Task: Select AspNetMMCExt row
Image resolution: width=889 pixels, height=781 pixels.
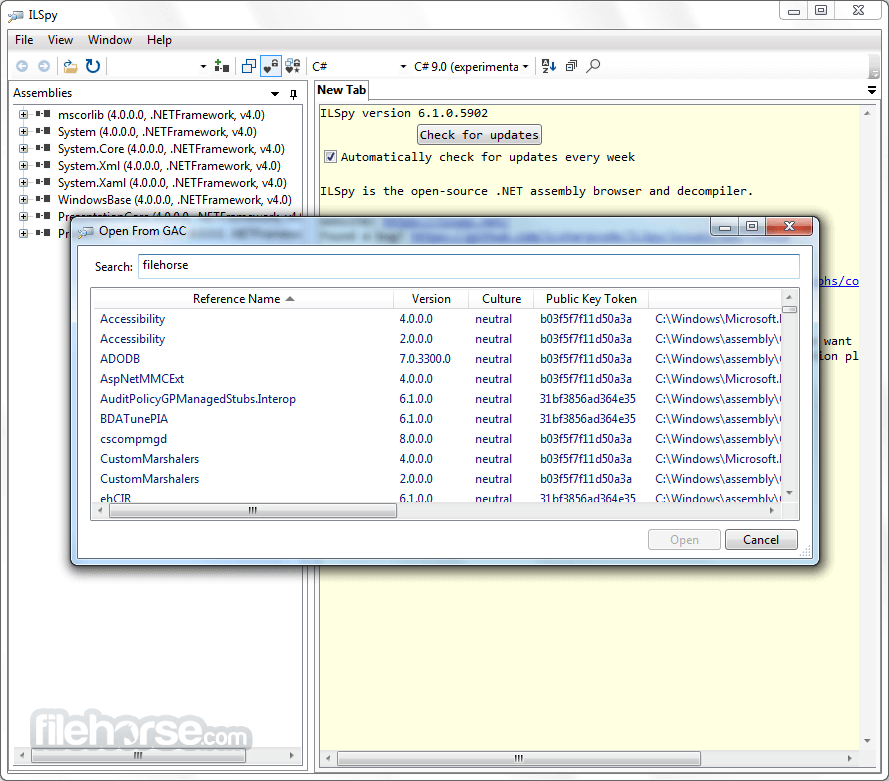Action: [437, 379]
